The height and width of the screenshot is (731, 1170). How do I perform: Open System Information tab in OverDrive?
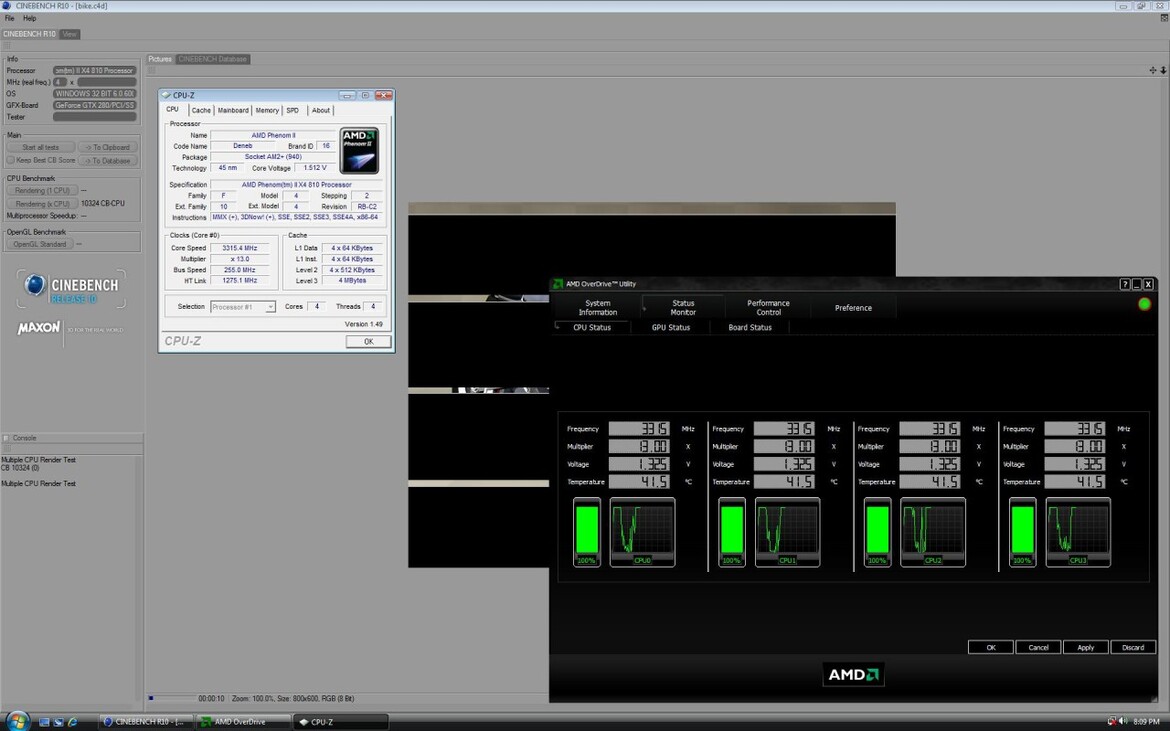click(597, 307)
